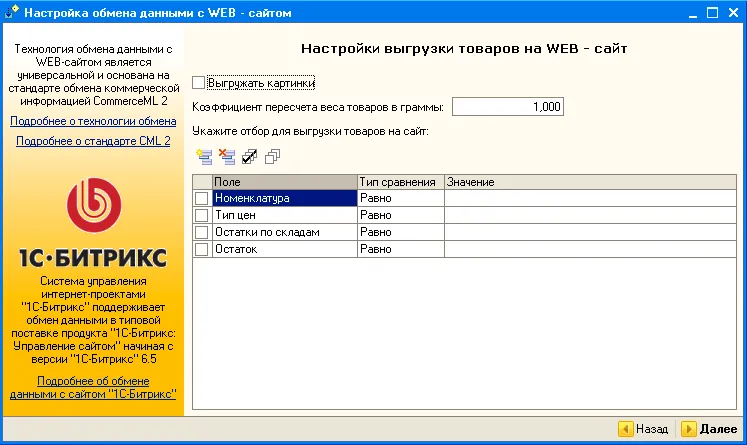Open comparison type cell for Номенклатура
747x445 pixels.
400,199
